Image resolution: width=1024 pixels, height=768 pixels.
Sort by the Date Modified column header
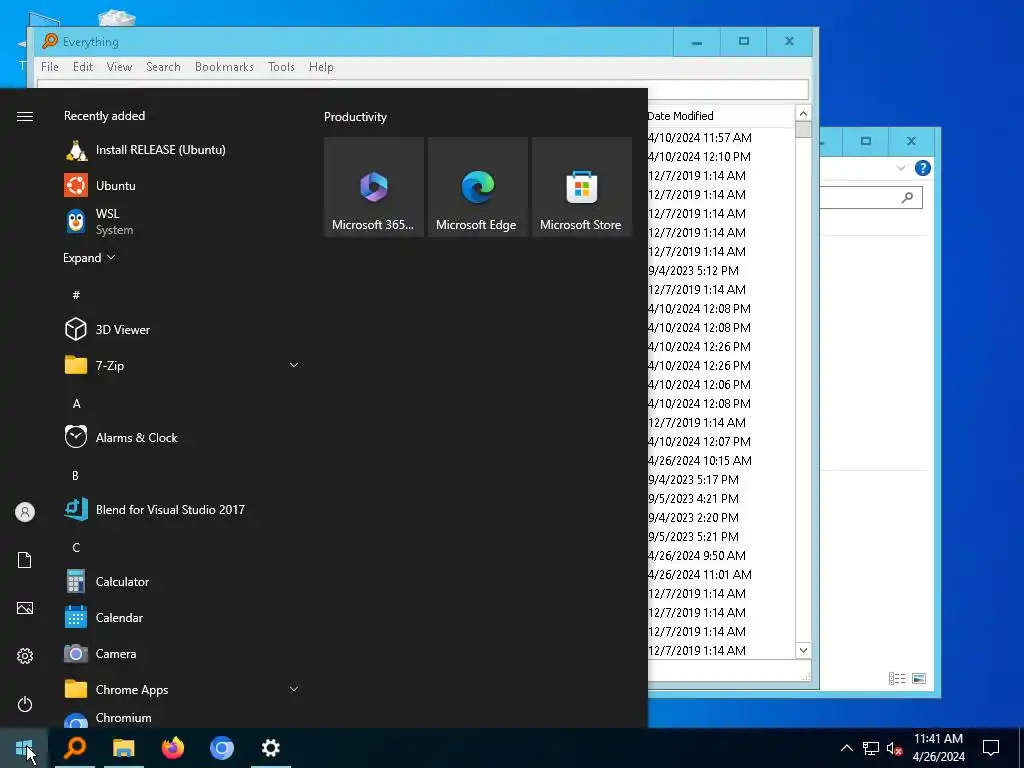[x=721, y=116]
